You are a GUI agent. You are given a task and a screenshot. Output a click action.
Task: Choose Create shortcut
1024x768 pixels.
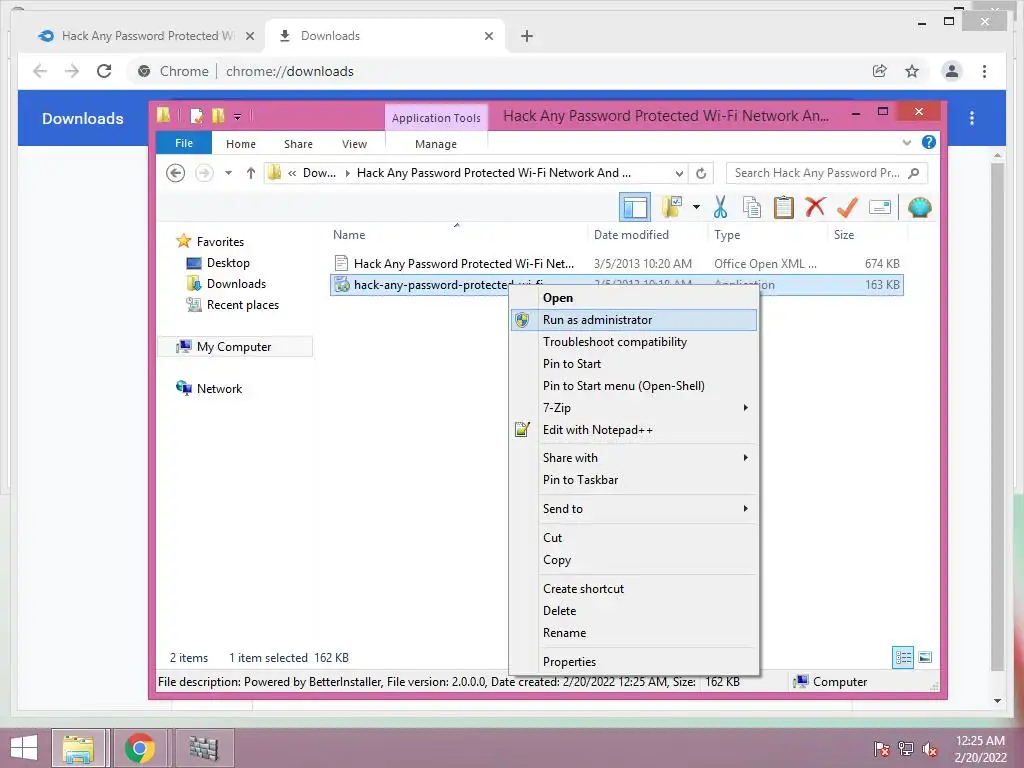633,588
